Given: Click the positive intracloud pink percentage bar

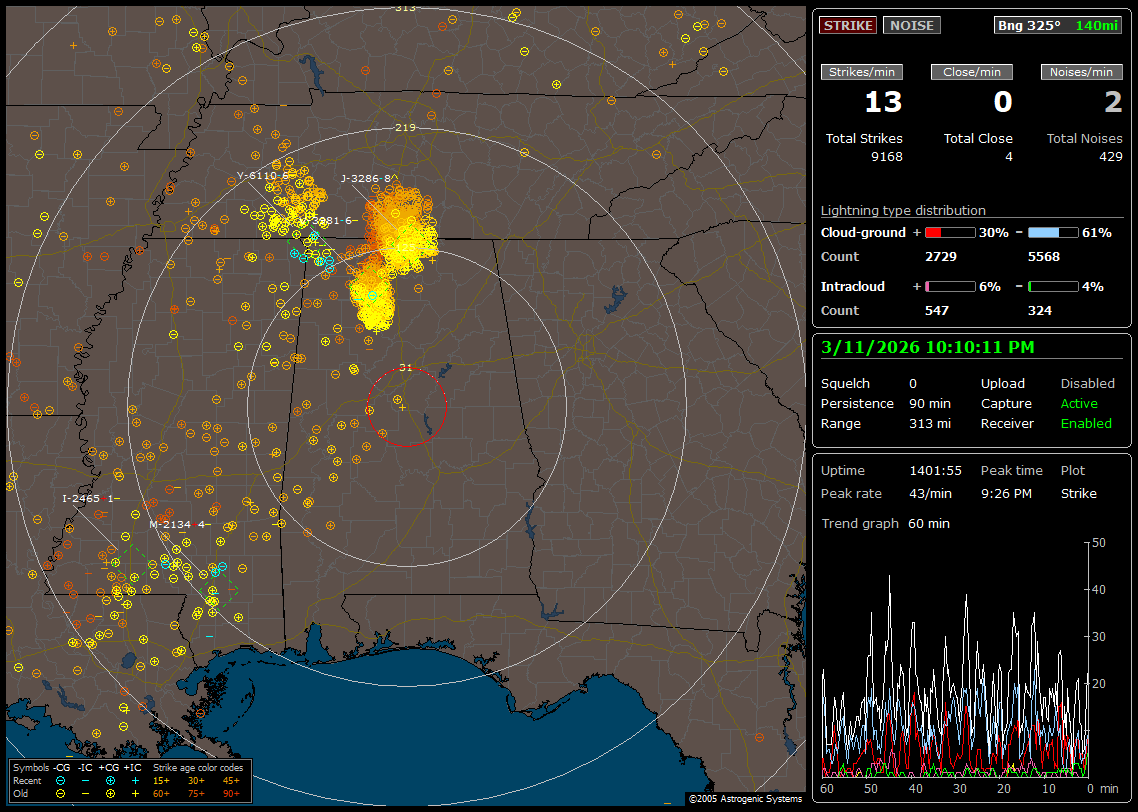Looking at the screenshot, I should click(949, 286).
